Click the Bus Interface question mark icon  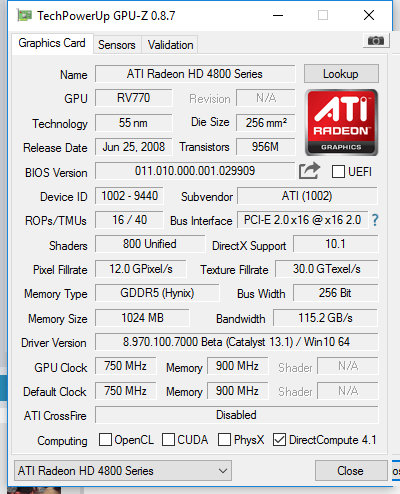point(375,220)
